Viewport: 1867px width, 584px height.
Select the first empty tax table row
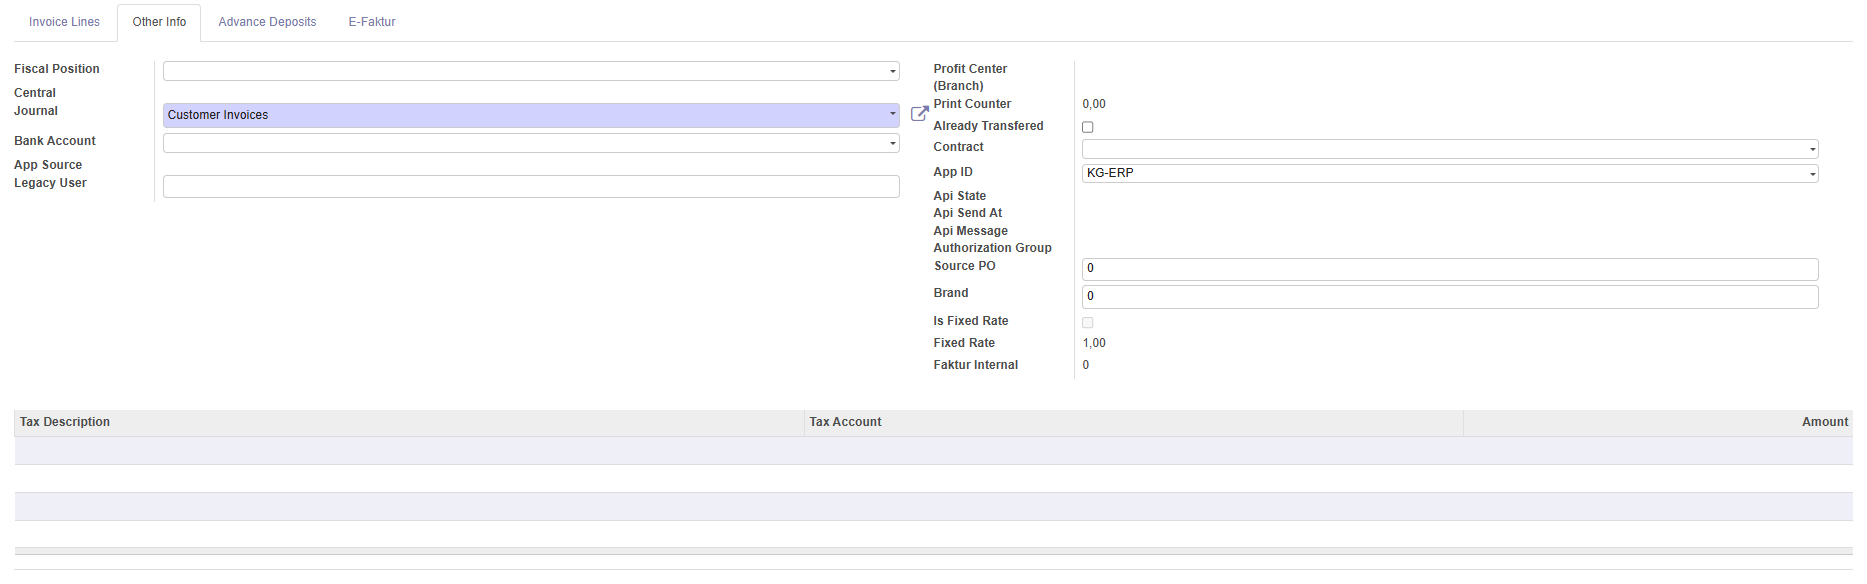point(933,451)
